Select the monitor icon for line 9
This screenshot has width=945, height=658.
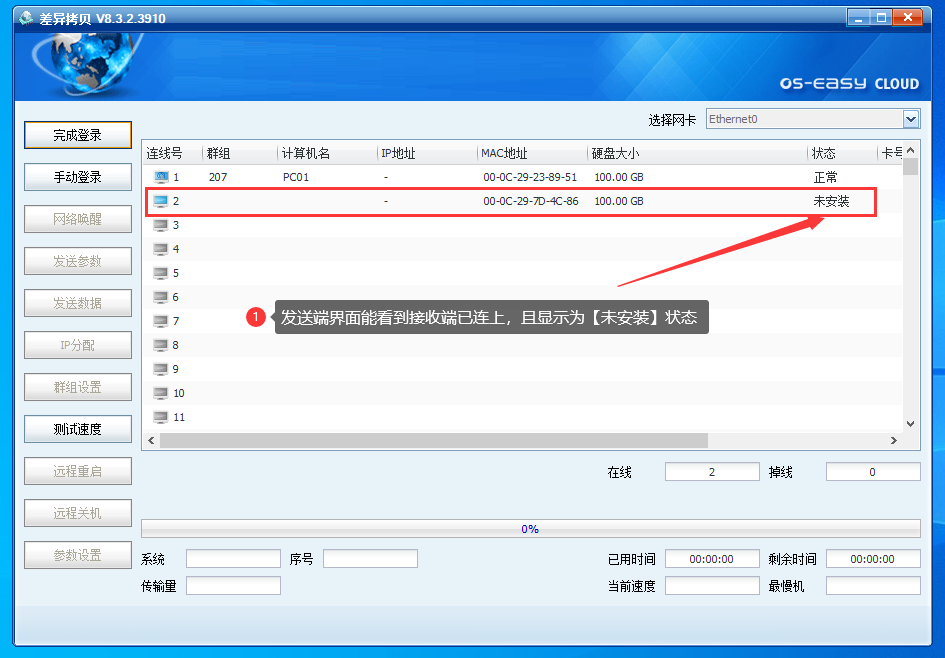(161, 369)
